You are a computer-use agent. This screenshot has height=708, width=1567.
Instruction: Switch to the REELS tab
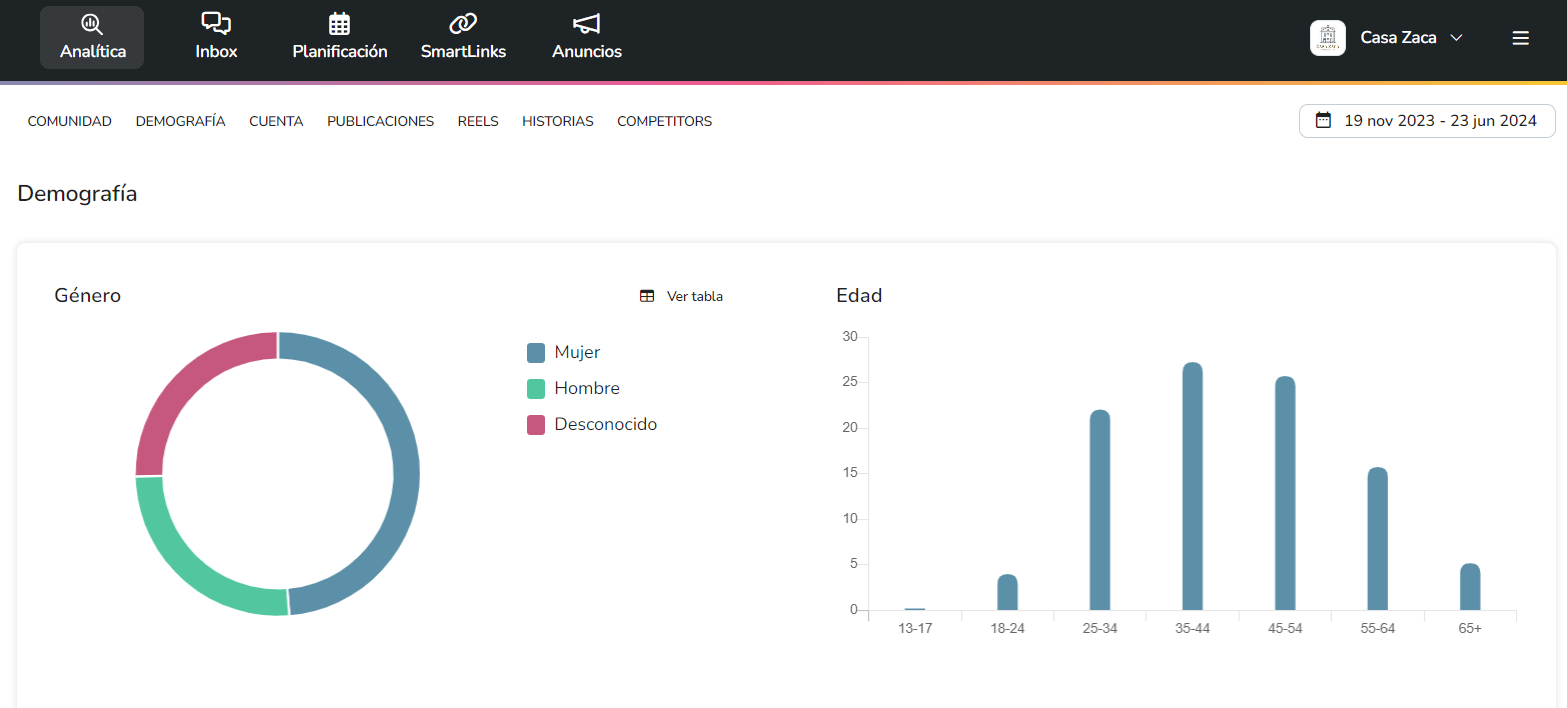click(x=478, y=121)
